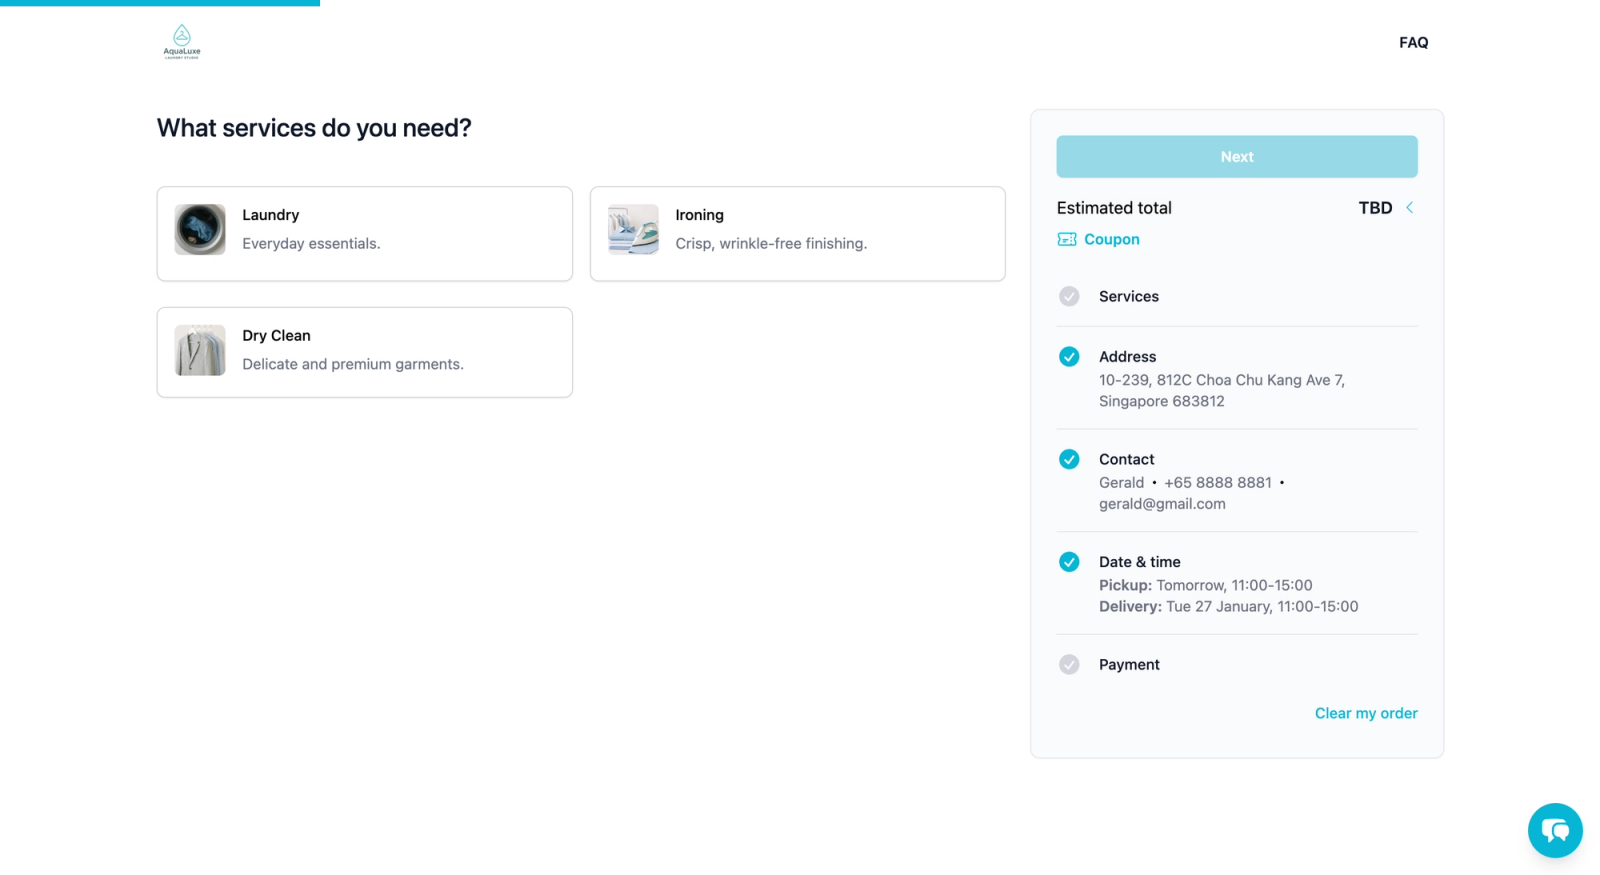Click the grey Payment step checkmark
Image resolution: width=1600 pixels, height=875 pixels.
tap(1069, 664)
